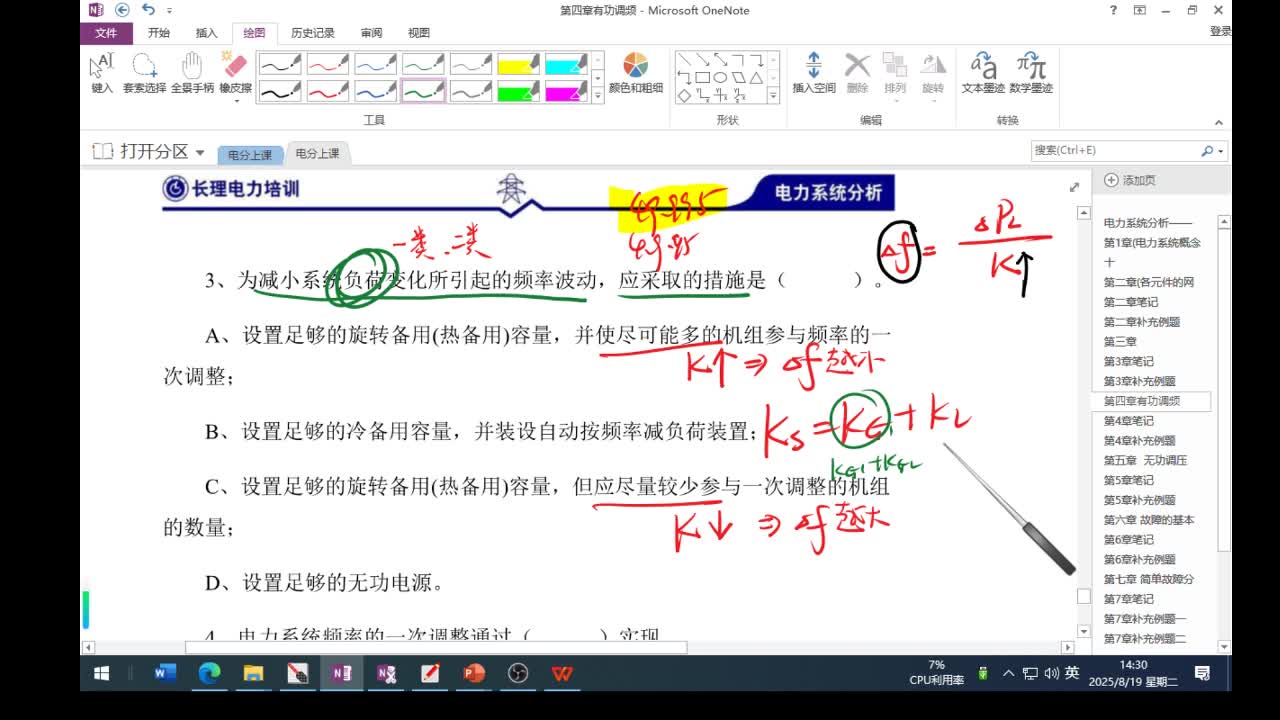Pick the triangle shape in shapes gallery
1280x720 pixels.
pos(756,77)
